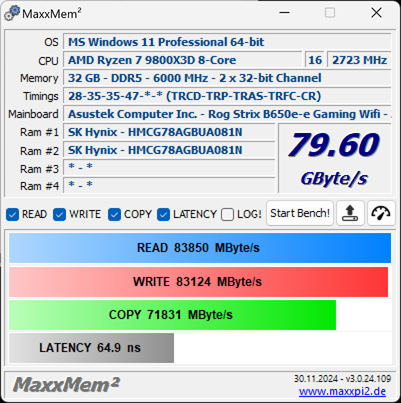The height and width of the screenshot is (403, 401).
Task: Click the Timings label
Action: click(41, 96)
